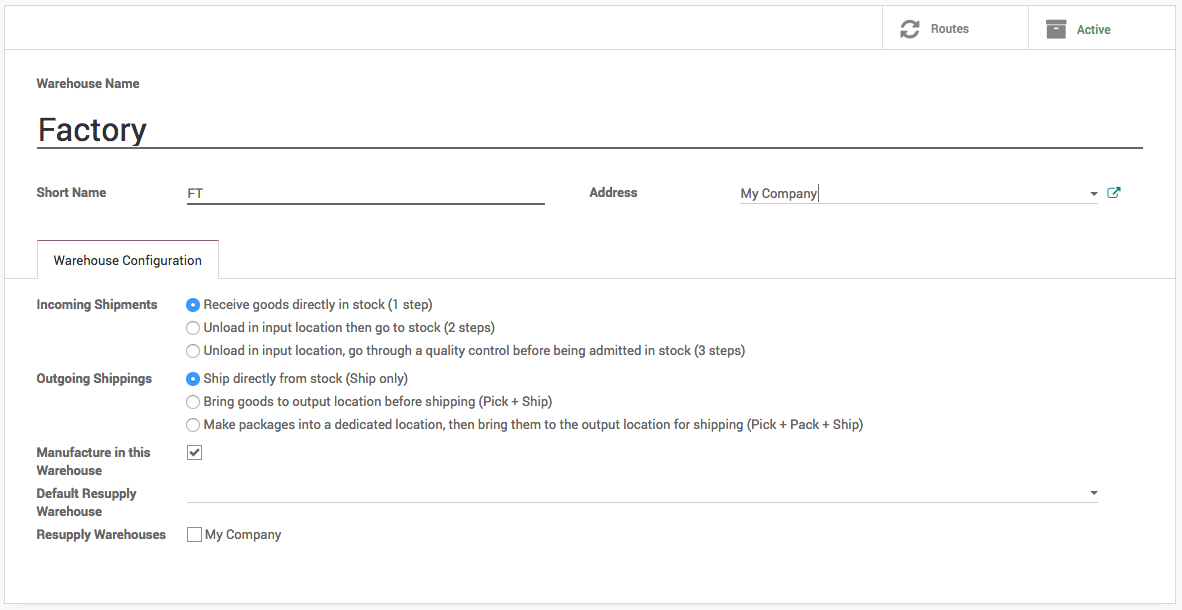Click the Short Name field with FT

365,193
